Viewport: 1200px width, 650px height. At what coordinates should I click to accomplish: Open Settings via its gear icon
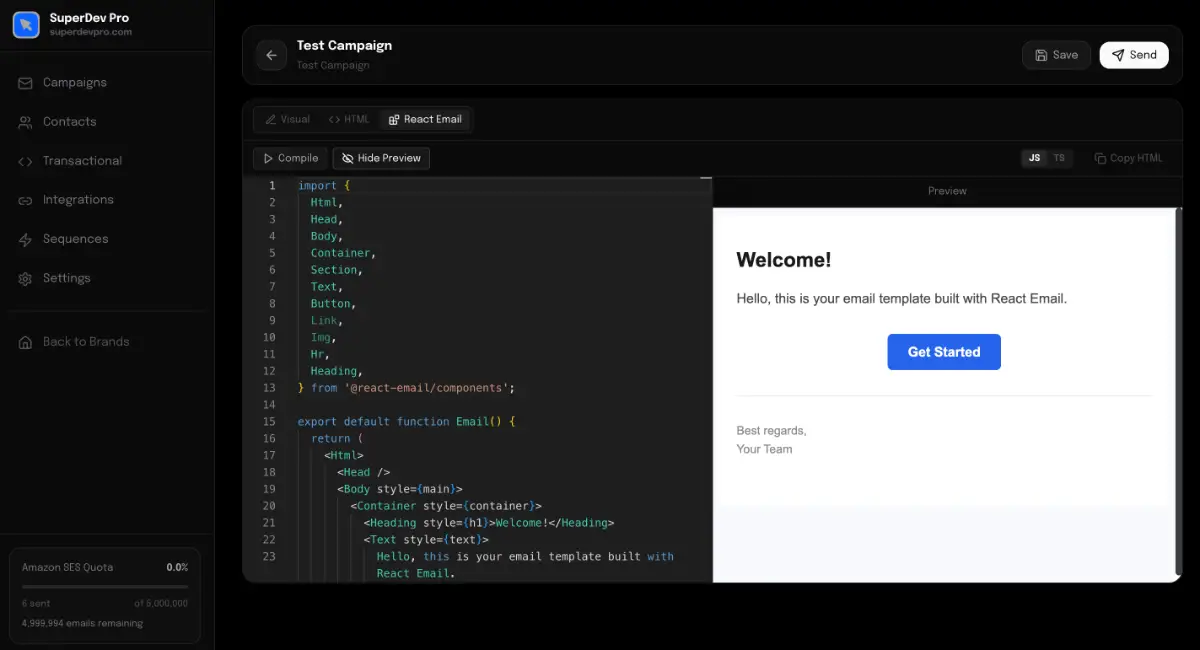coord(25,278)
